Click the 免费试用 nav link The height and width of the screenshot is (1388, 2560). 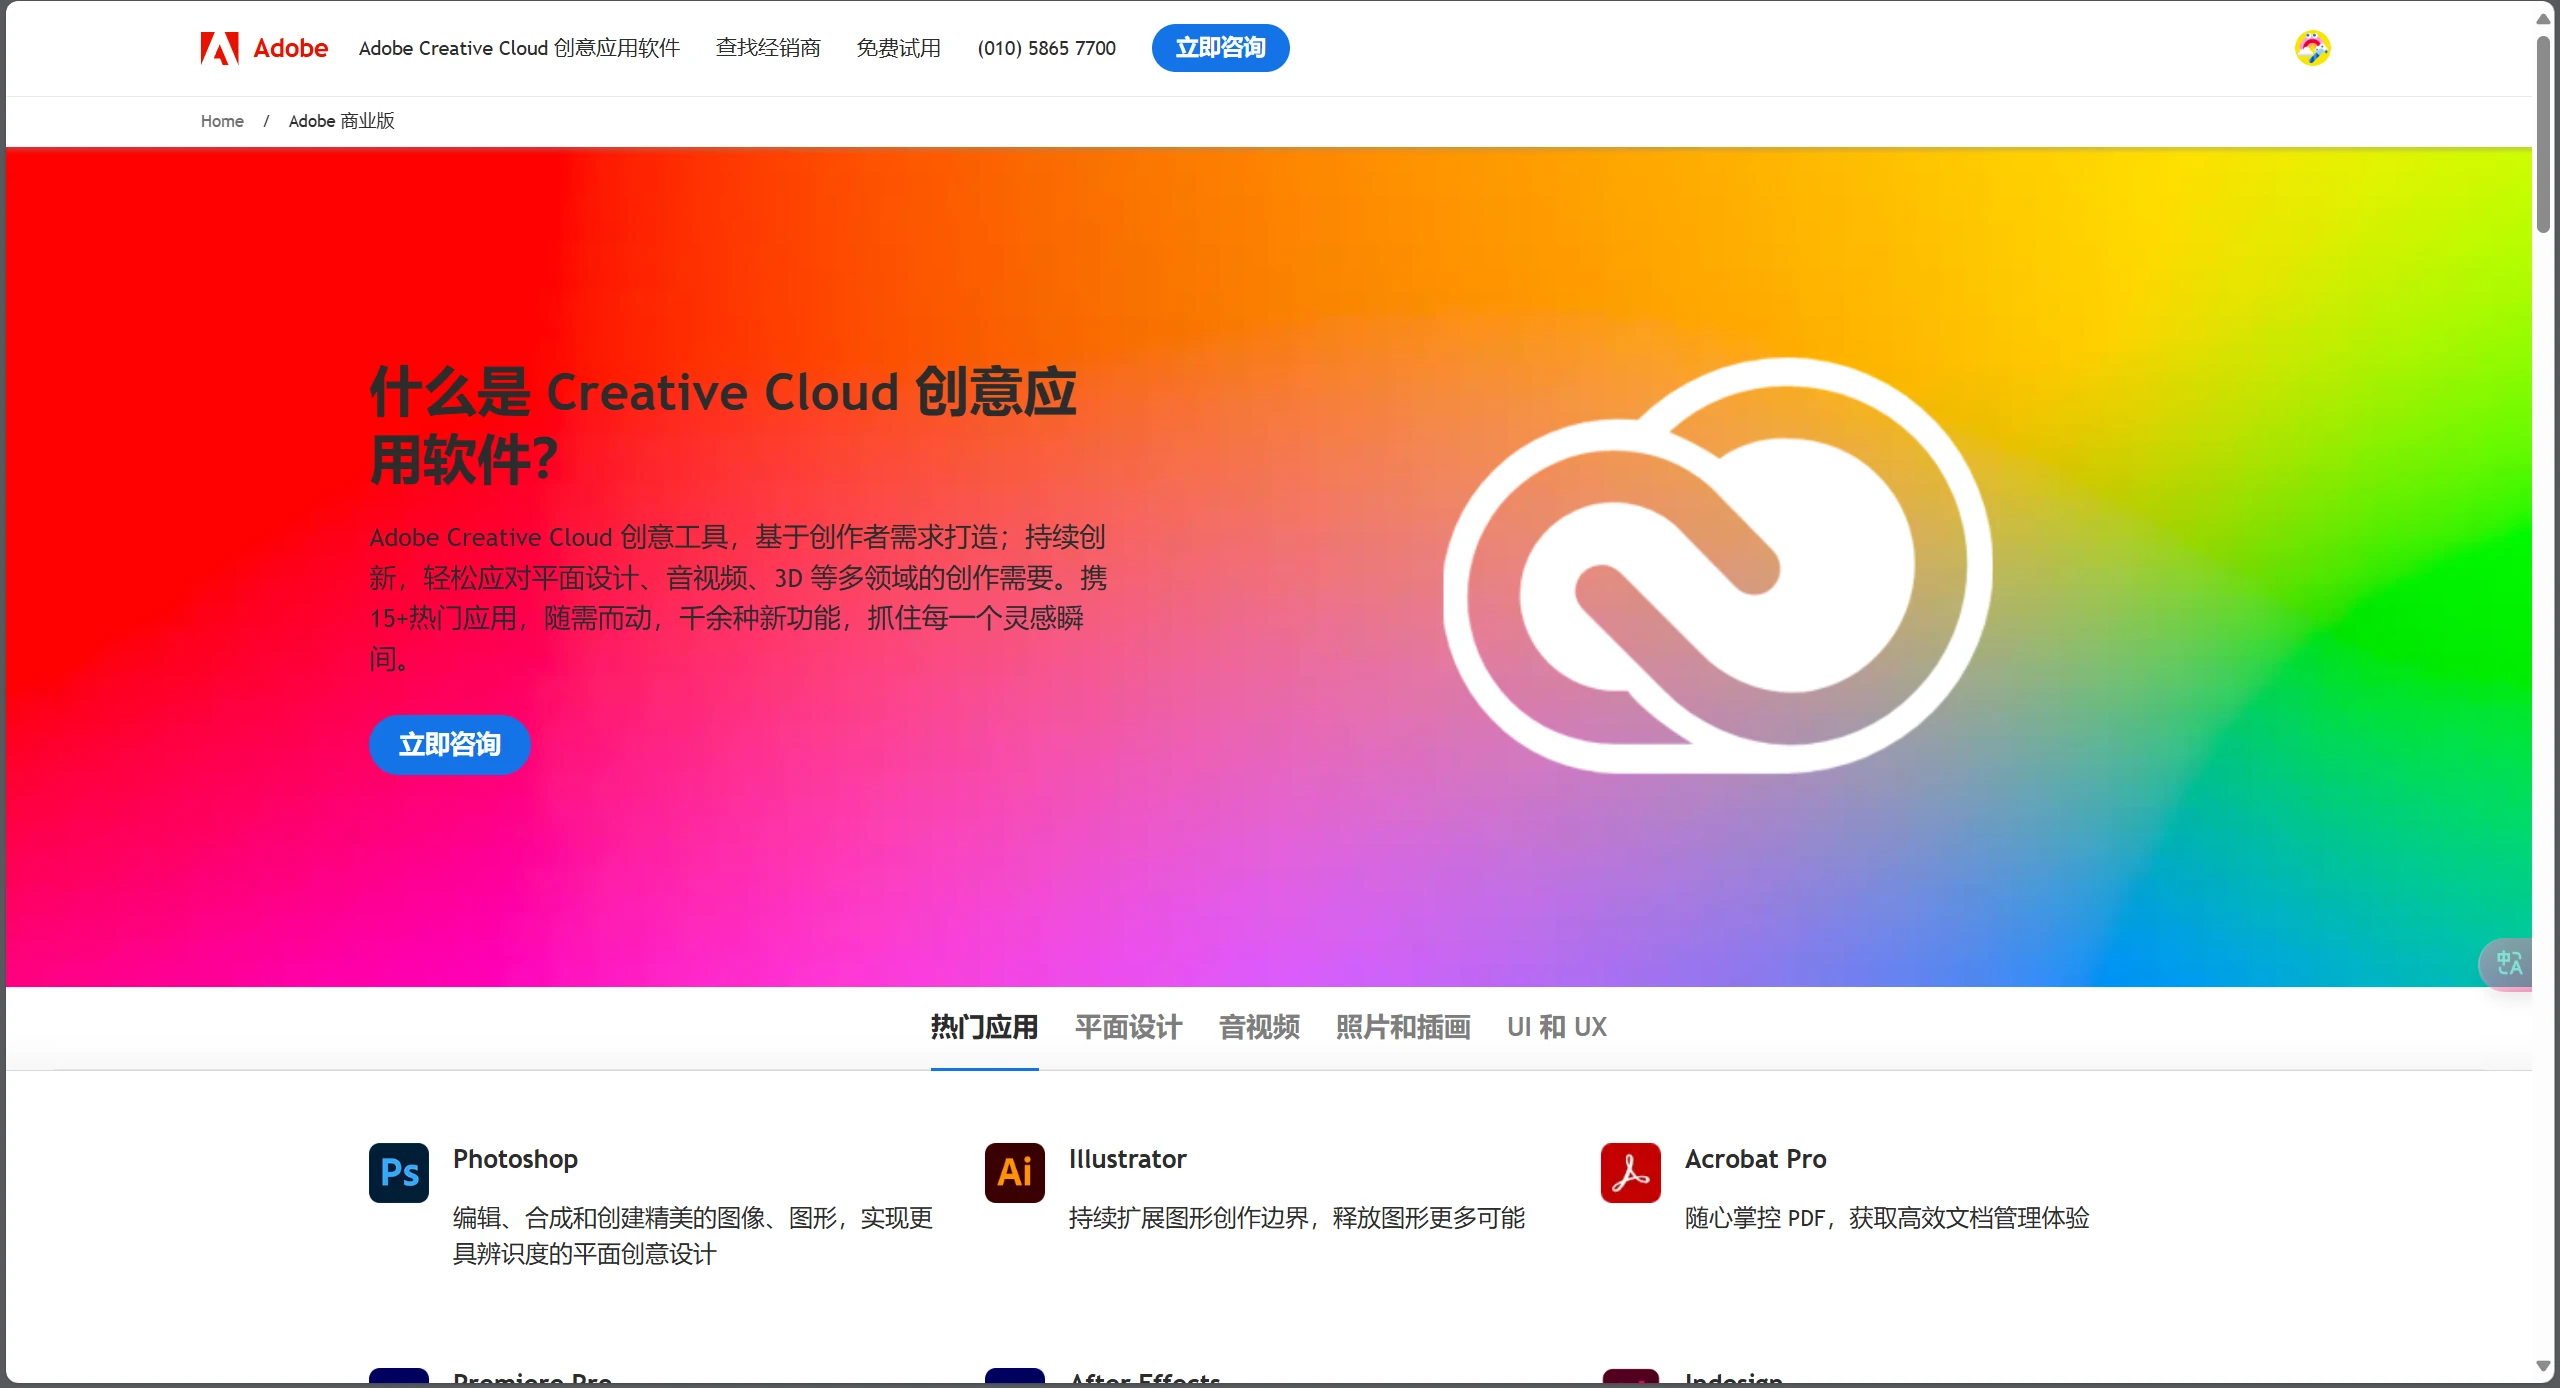coord(898,48)
